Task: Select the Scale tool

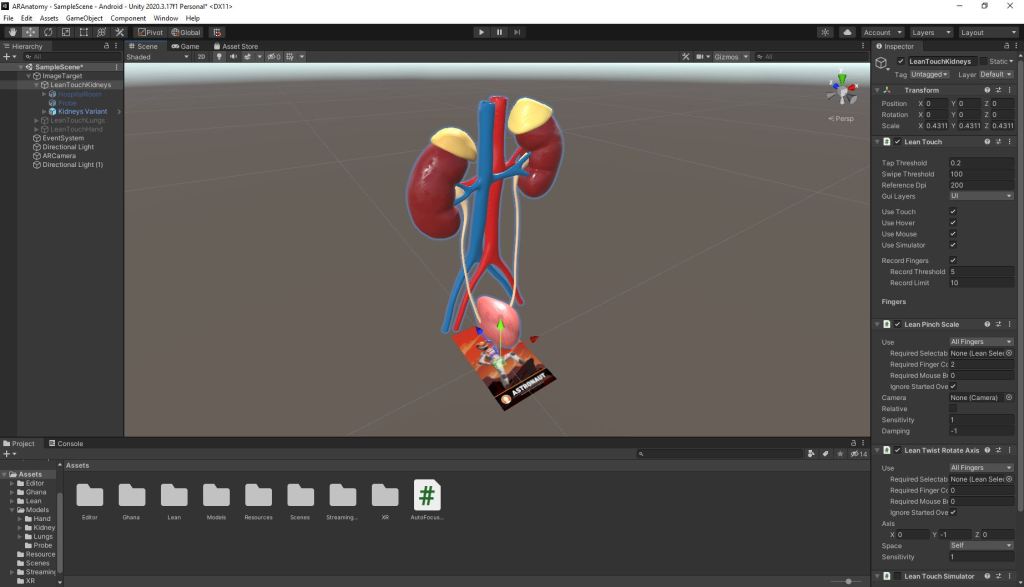Action: pyautogui.click(x=66, y=32)
